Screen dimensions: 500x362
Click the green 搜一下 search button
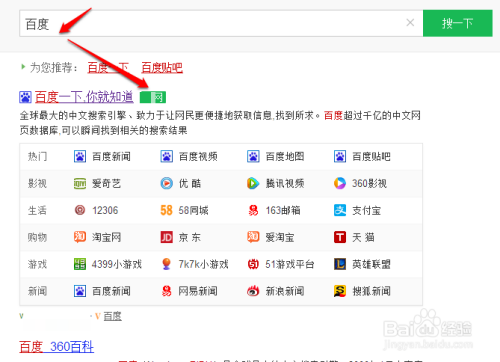coord(458,23)
